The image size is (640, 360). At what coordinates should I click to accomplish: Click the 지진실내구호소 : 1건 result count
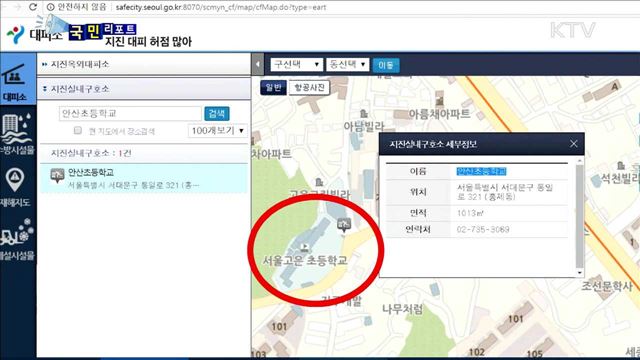(91, 153)
